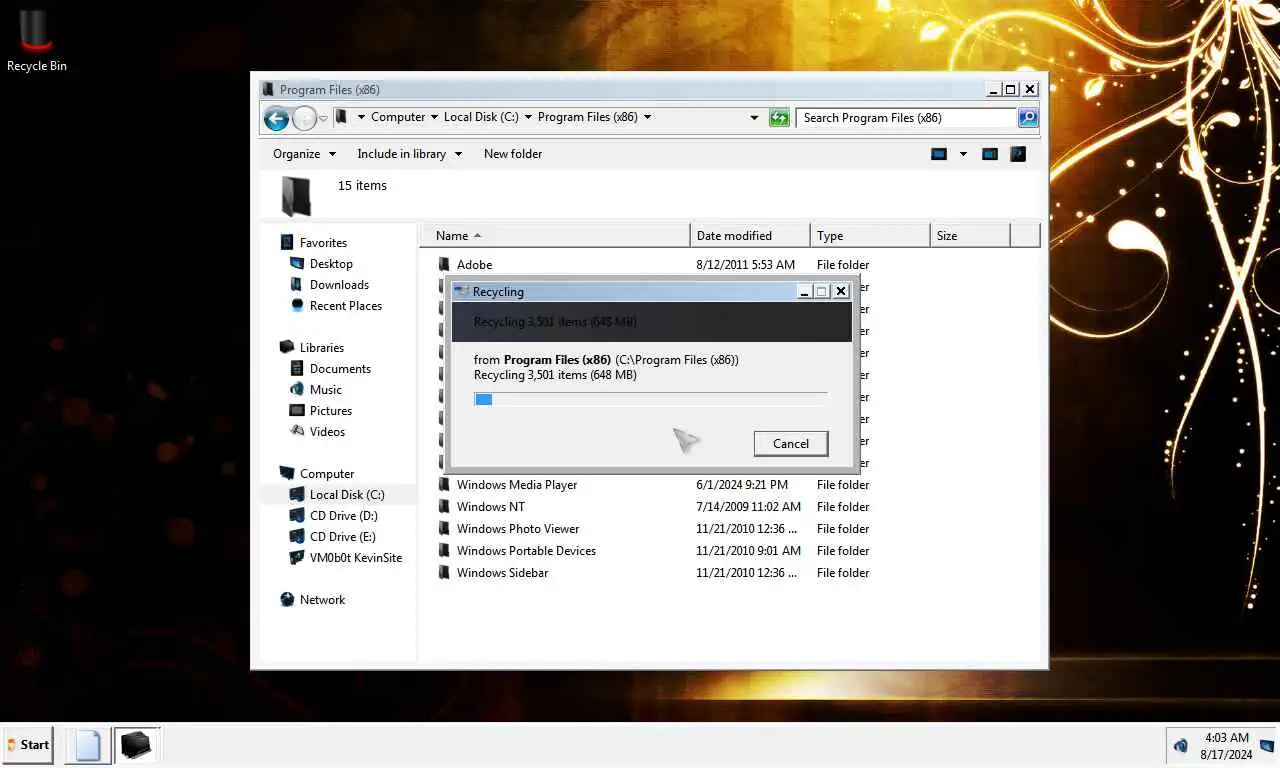Click the green Refresh button
This screenshot has height=768, width=1280.
pyautogui.click(x=779, y=118)
